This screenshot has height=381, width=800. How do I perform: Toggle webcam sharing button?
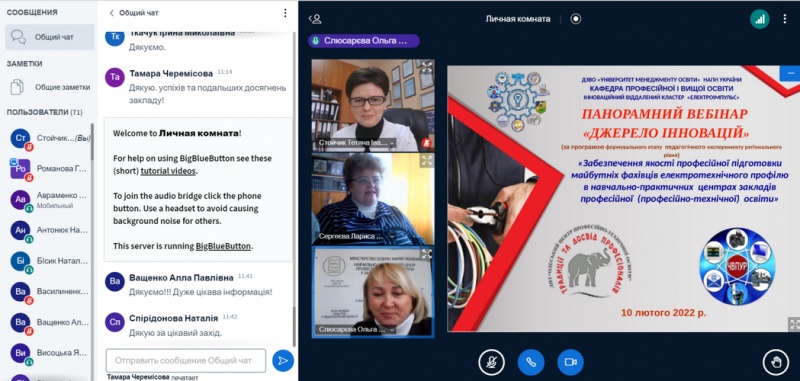coord(570,362)
